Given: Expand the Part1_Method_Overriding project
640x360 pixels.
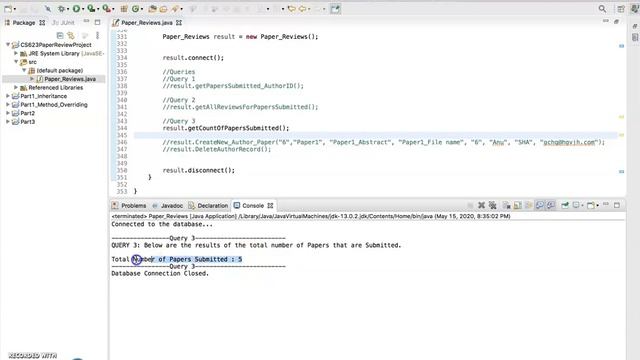Looking at the screenshot, I should 8,104.
